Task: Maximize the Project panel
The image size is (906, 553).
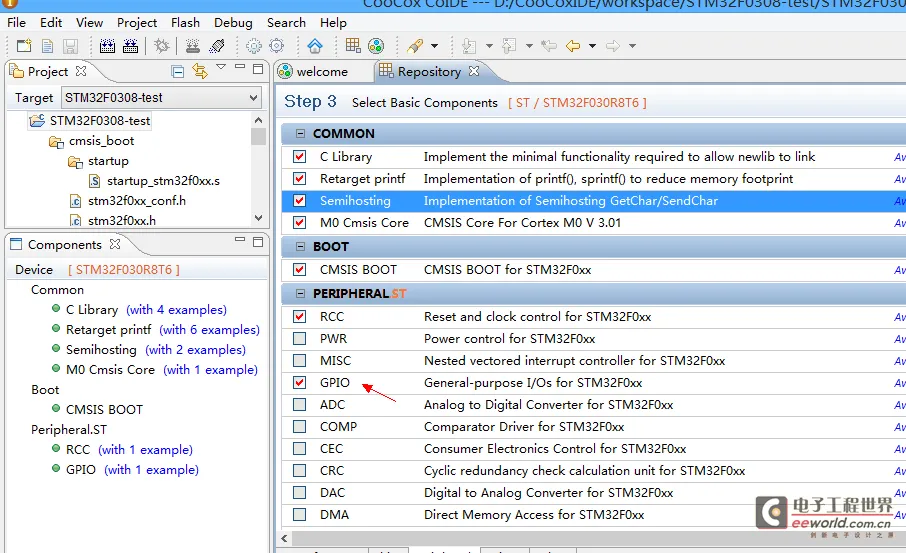Action: (258, 69)
